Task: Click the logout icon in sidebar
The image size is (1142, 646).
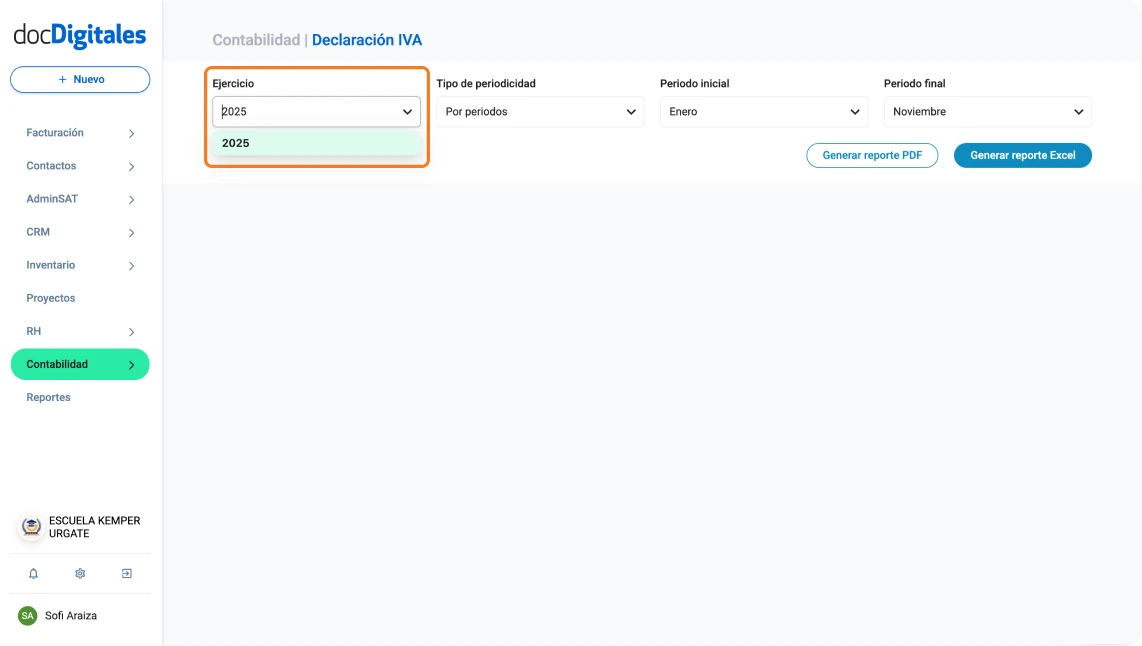Action: 127,574
